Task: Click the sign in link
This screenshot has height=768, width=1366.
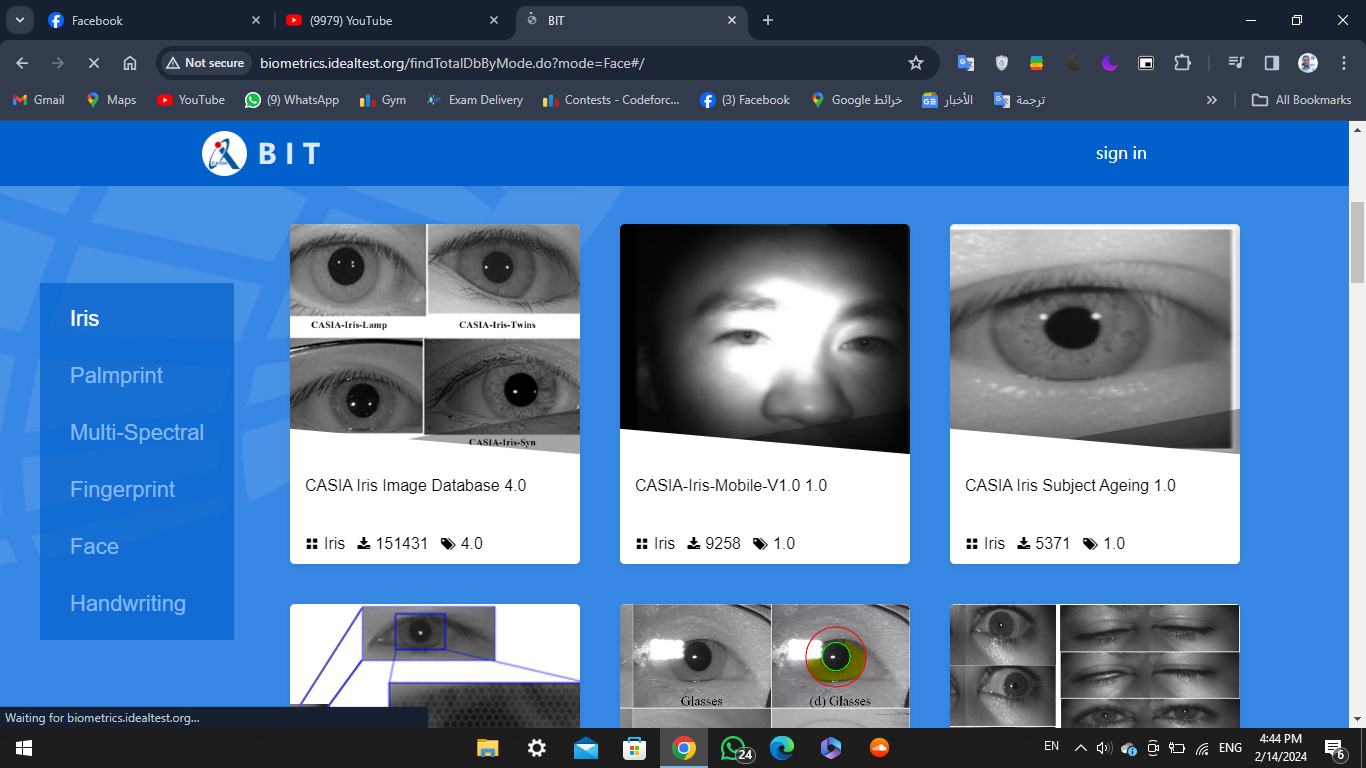Action: pyautogui.click(x=1121, y=153)
